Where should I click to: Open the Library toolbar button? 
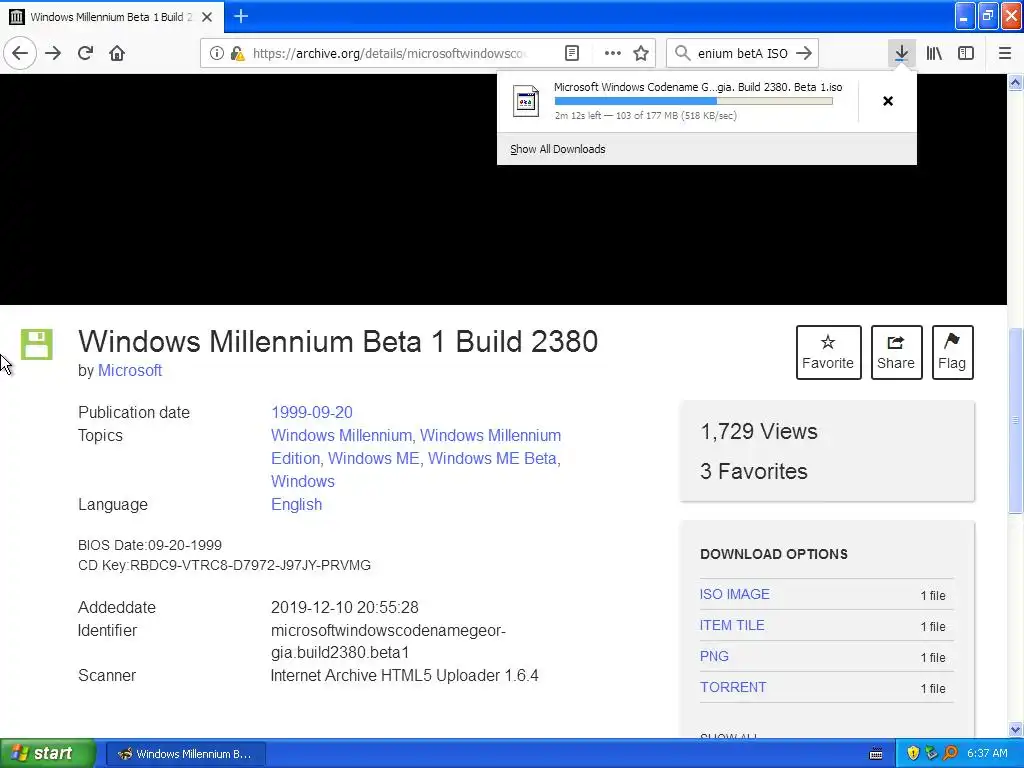934,54
